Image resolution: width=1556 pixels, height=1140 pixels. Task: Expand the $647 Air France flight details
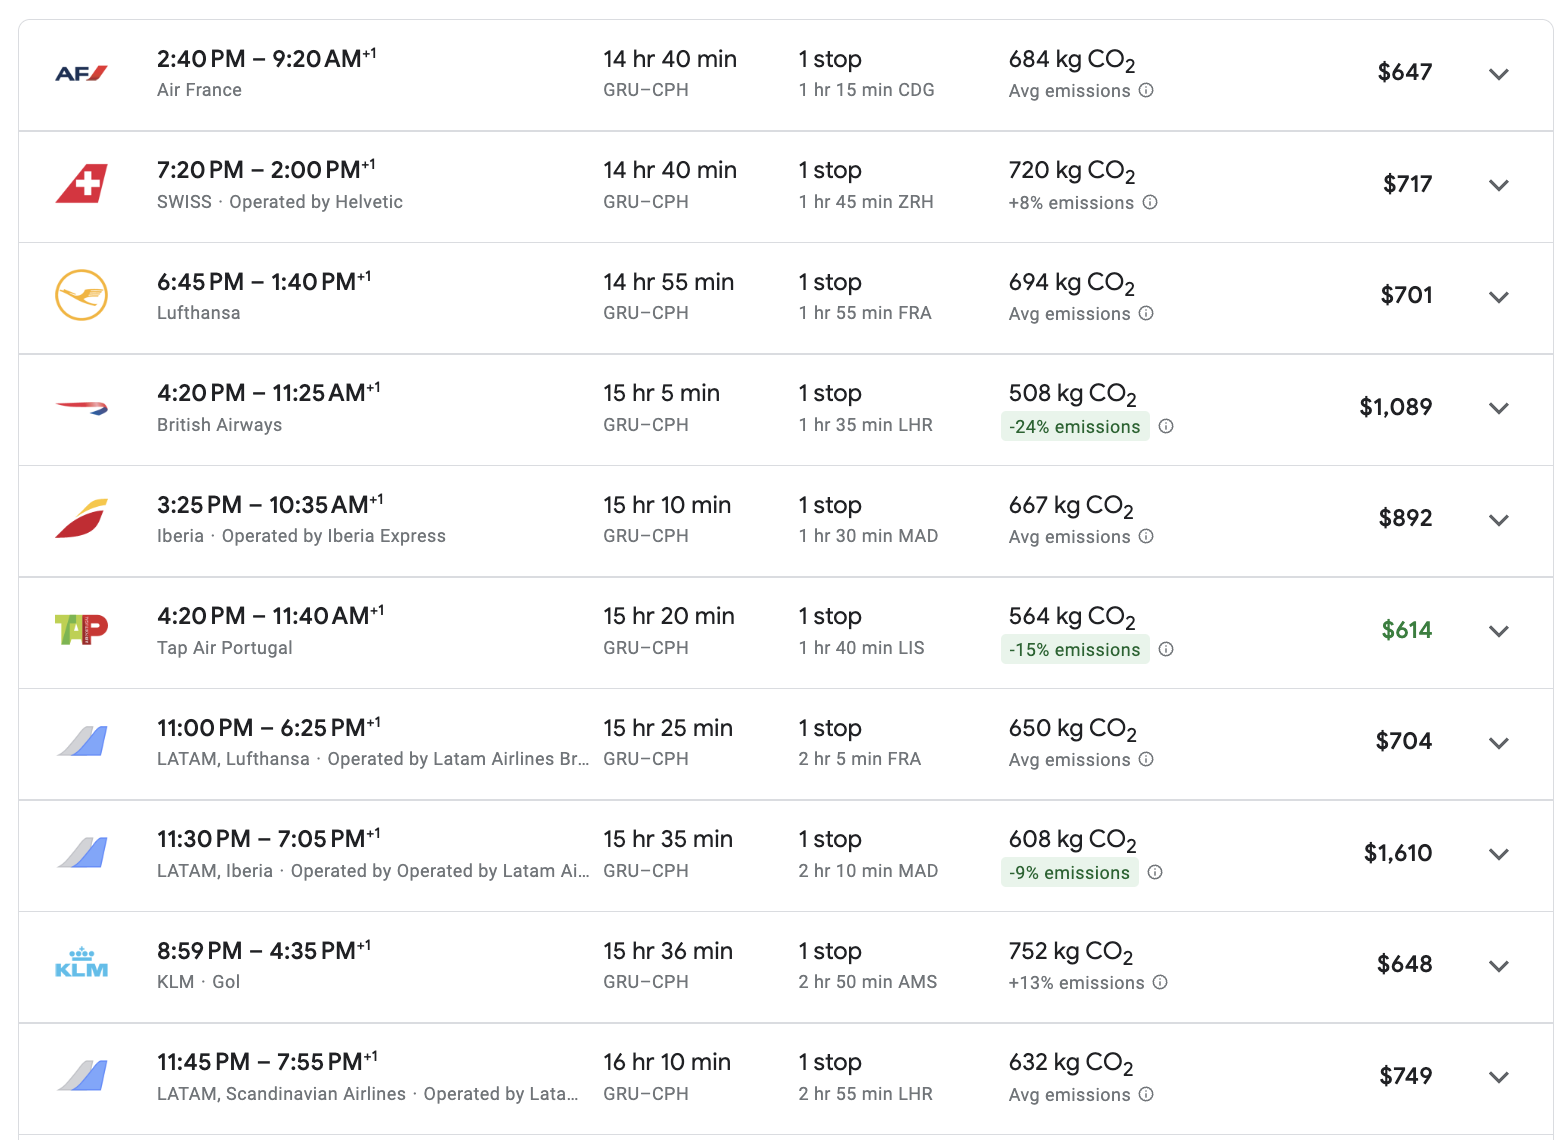[1498, 74]
